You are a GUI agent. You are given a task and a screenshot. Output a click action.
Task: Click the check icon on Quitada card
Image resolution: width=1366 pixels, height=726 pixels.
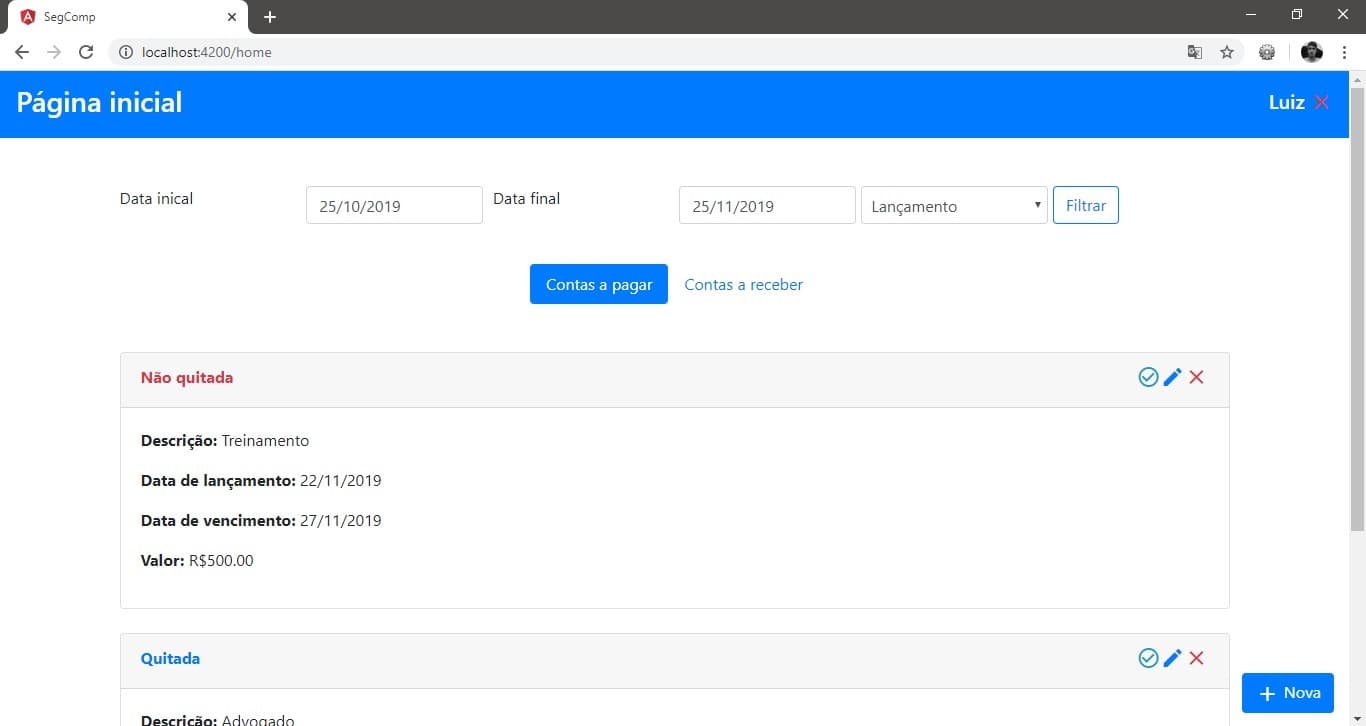(x=1148, y=658)
